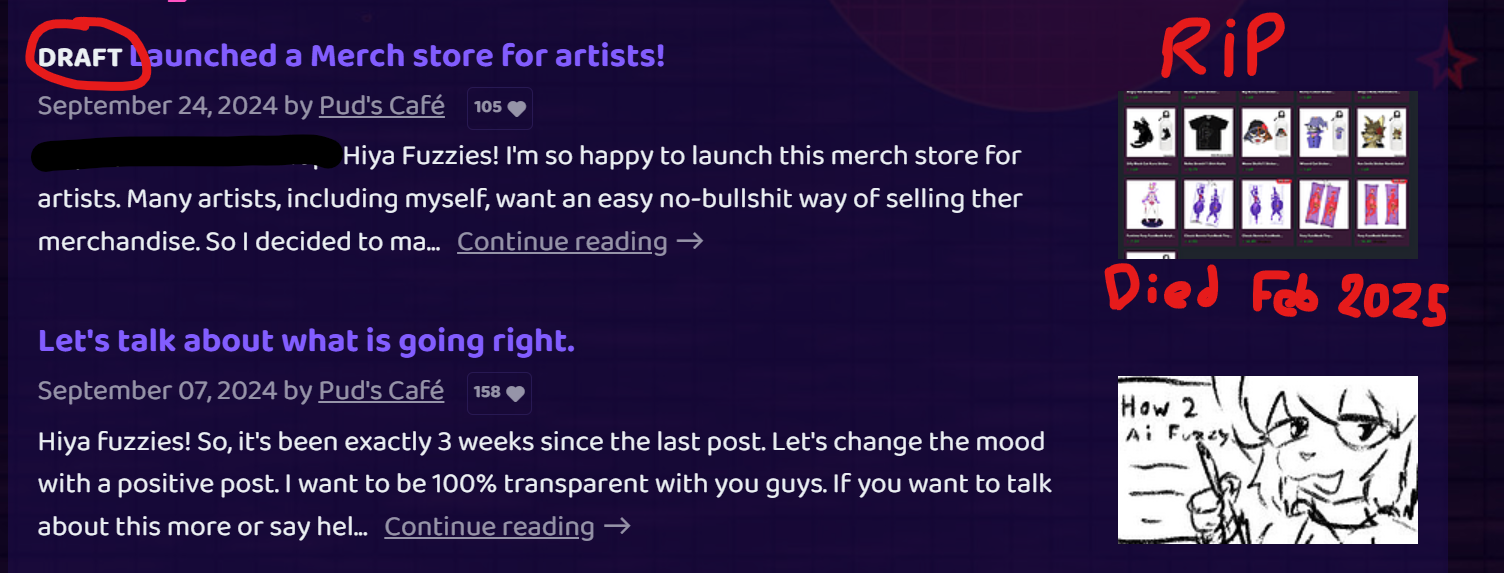Open the 'How 2 Ai Fuzzy' sketch thumbnail
This screenshot has width=1504, height=573.
coord(1268,460)
